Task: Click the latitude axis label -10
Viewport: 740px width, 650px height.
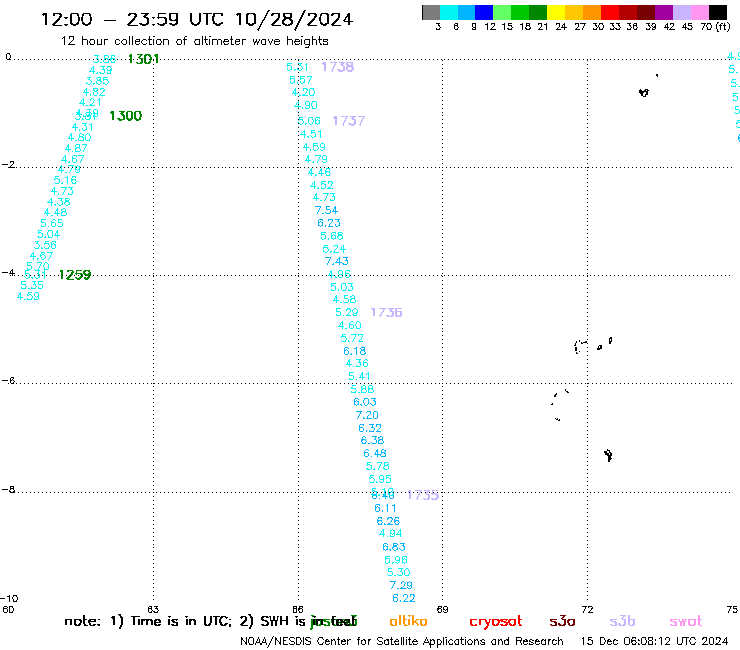Action: (9, 599)
